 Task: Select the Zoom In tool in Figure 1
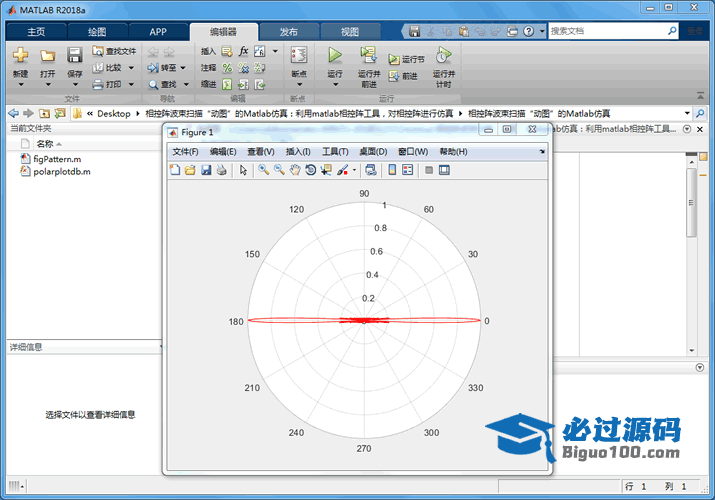click(264, 170)
